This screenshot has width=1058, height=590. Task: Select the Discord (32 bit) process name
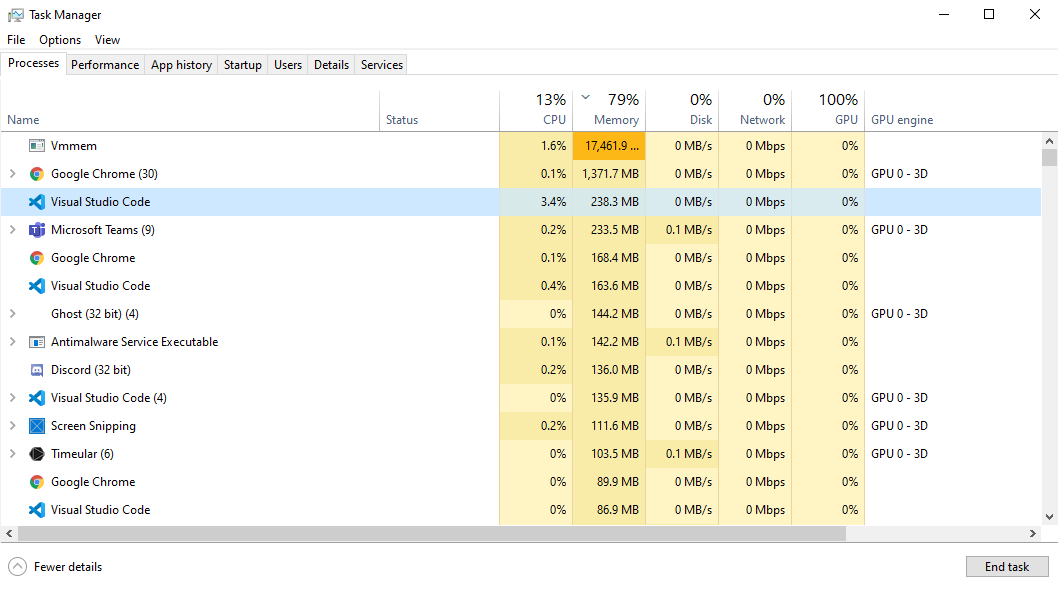[91, 370]
